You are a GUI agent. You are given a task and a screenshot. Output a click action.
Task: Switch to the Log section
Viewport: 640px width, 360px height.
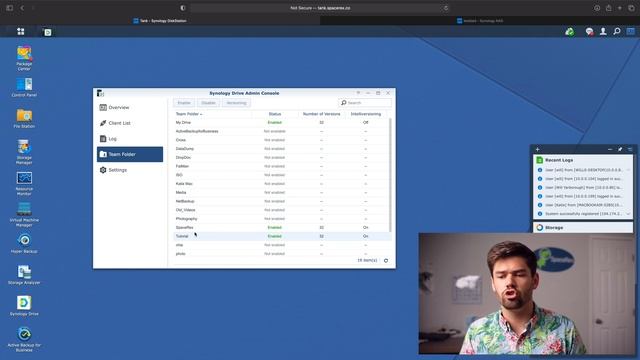pyautogui.click(x=130, y=139)
